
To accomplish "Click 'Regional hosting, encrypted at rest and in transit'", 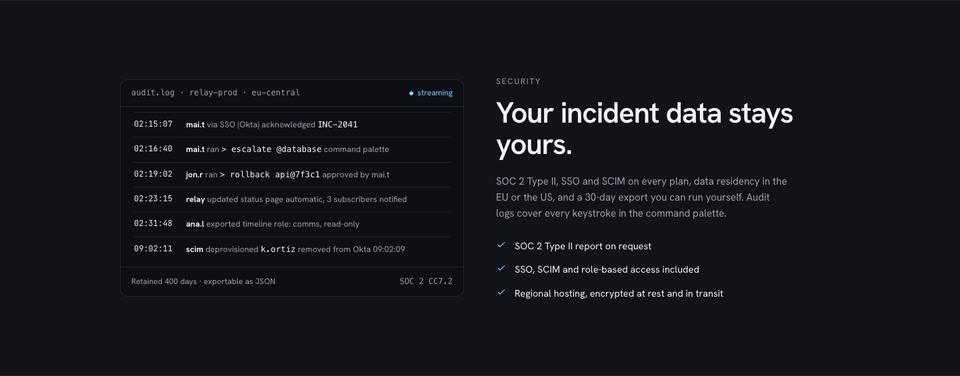I will pos(619,293).
